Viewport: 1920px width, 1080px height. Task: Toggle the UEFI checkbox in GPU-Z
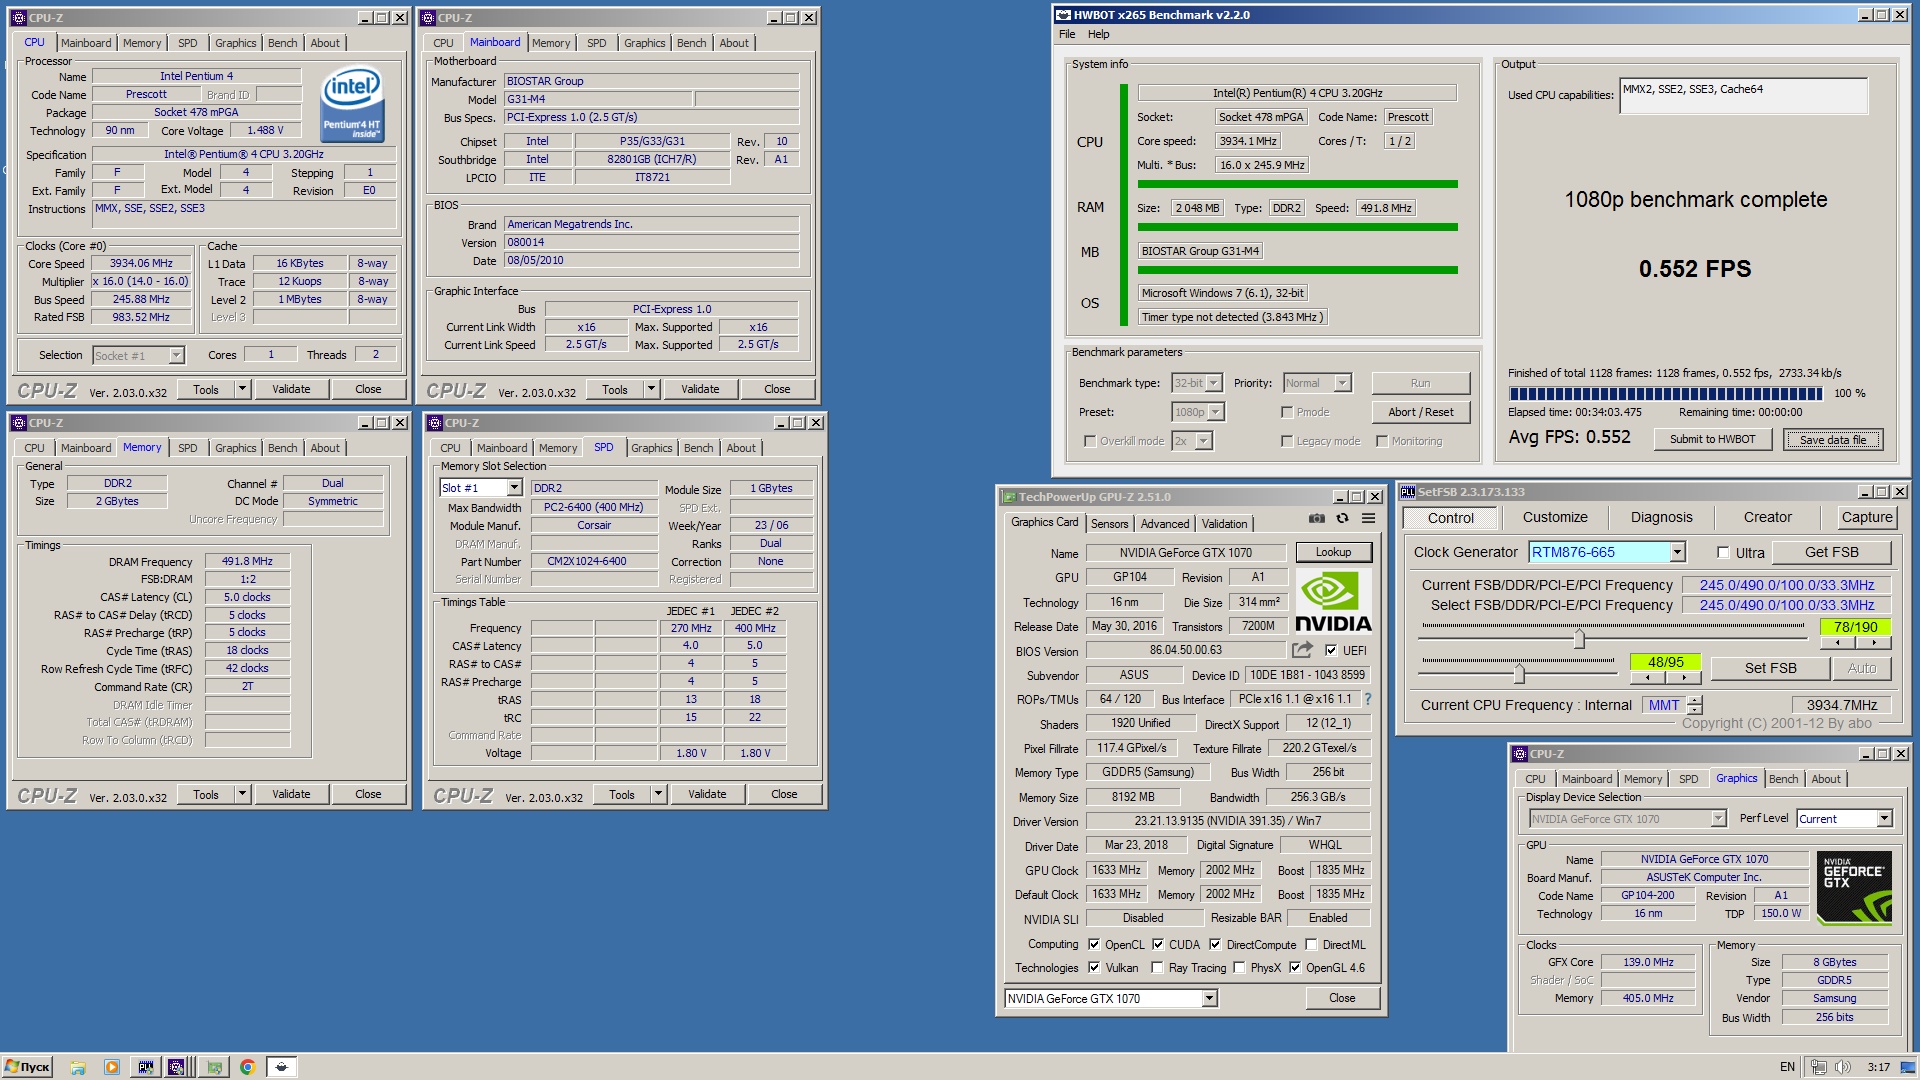pos(1331,650)
